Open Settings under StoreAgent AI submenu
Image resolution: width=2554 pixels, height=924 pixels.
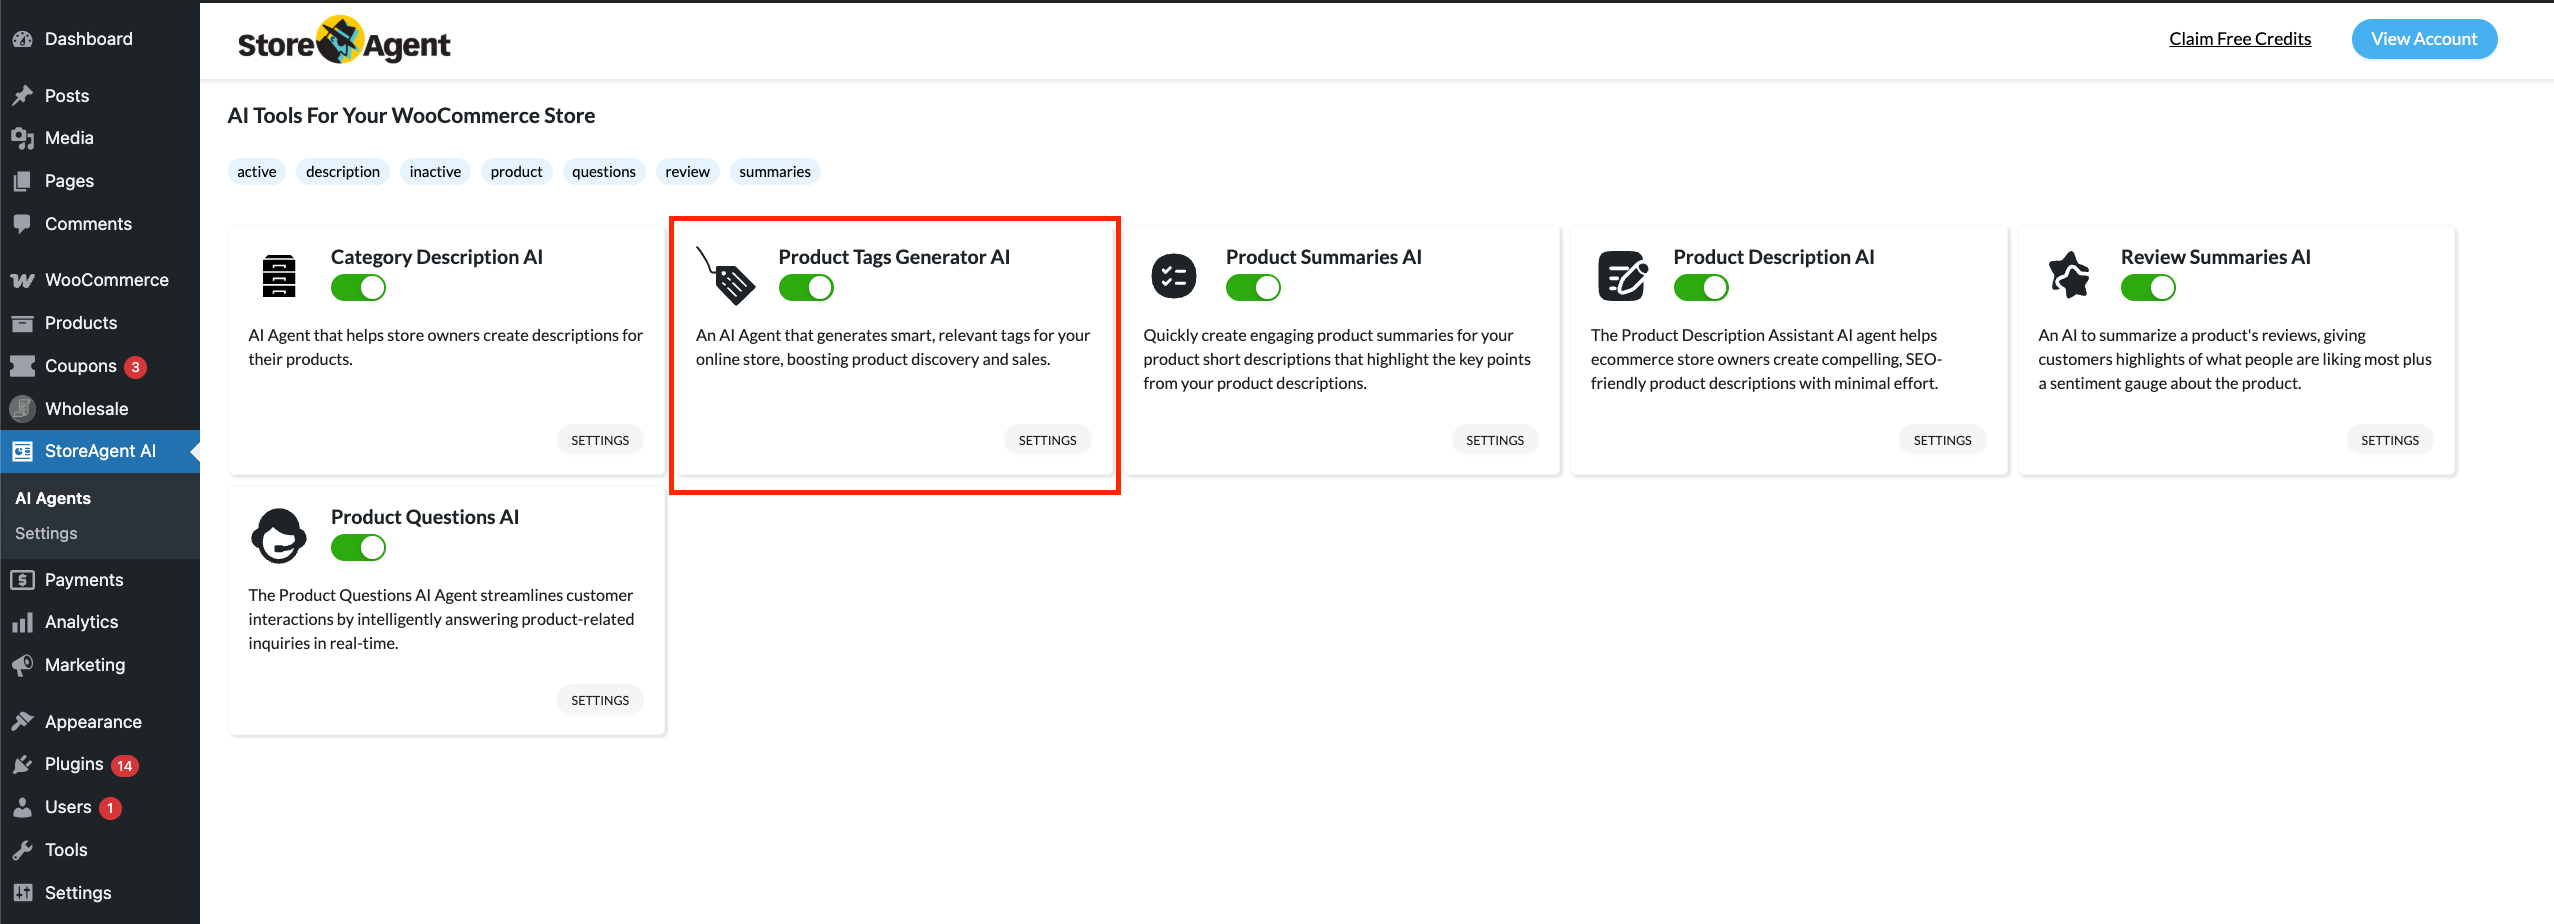tap(46, 534)
